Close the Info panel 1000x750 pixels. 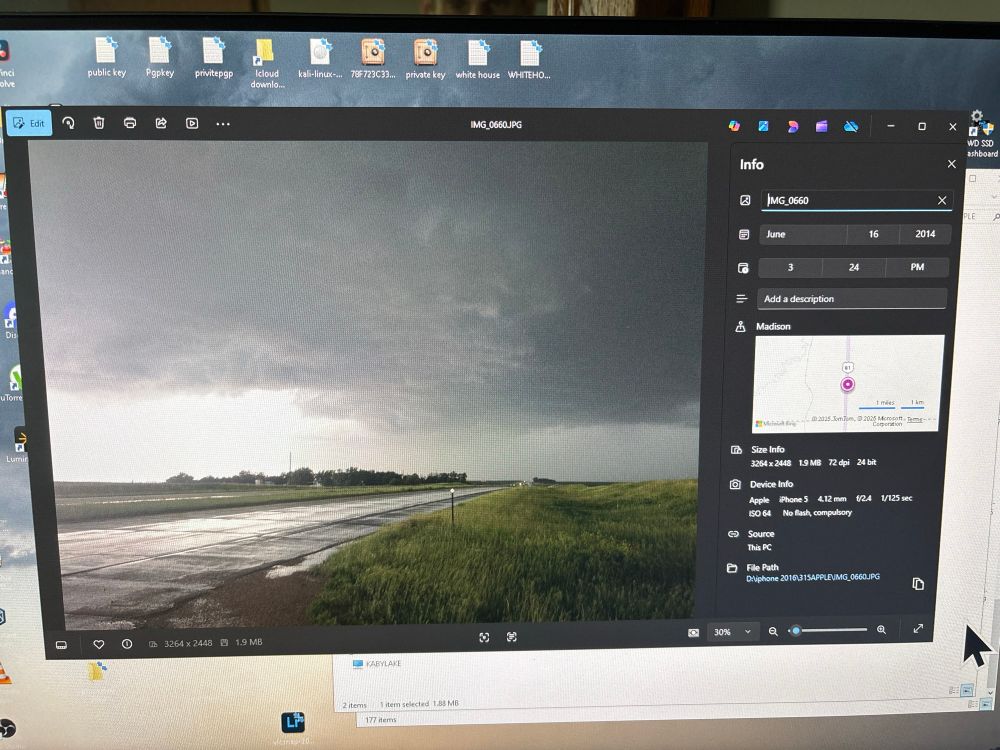pos(952,164)
